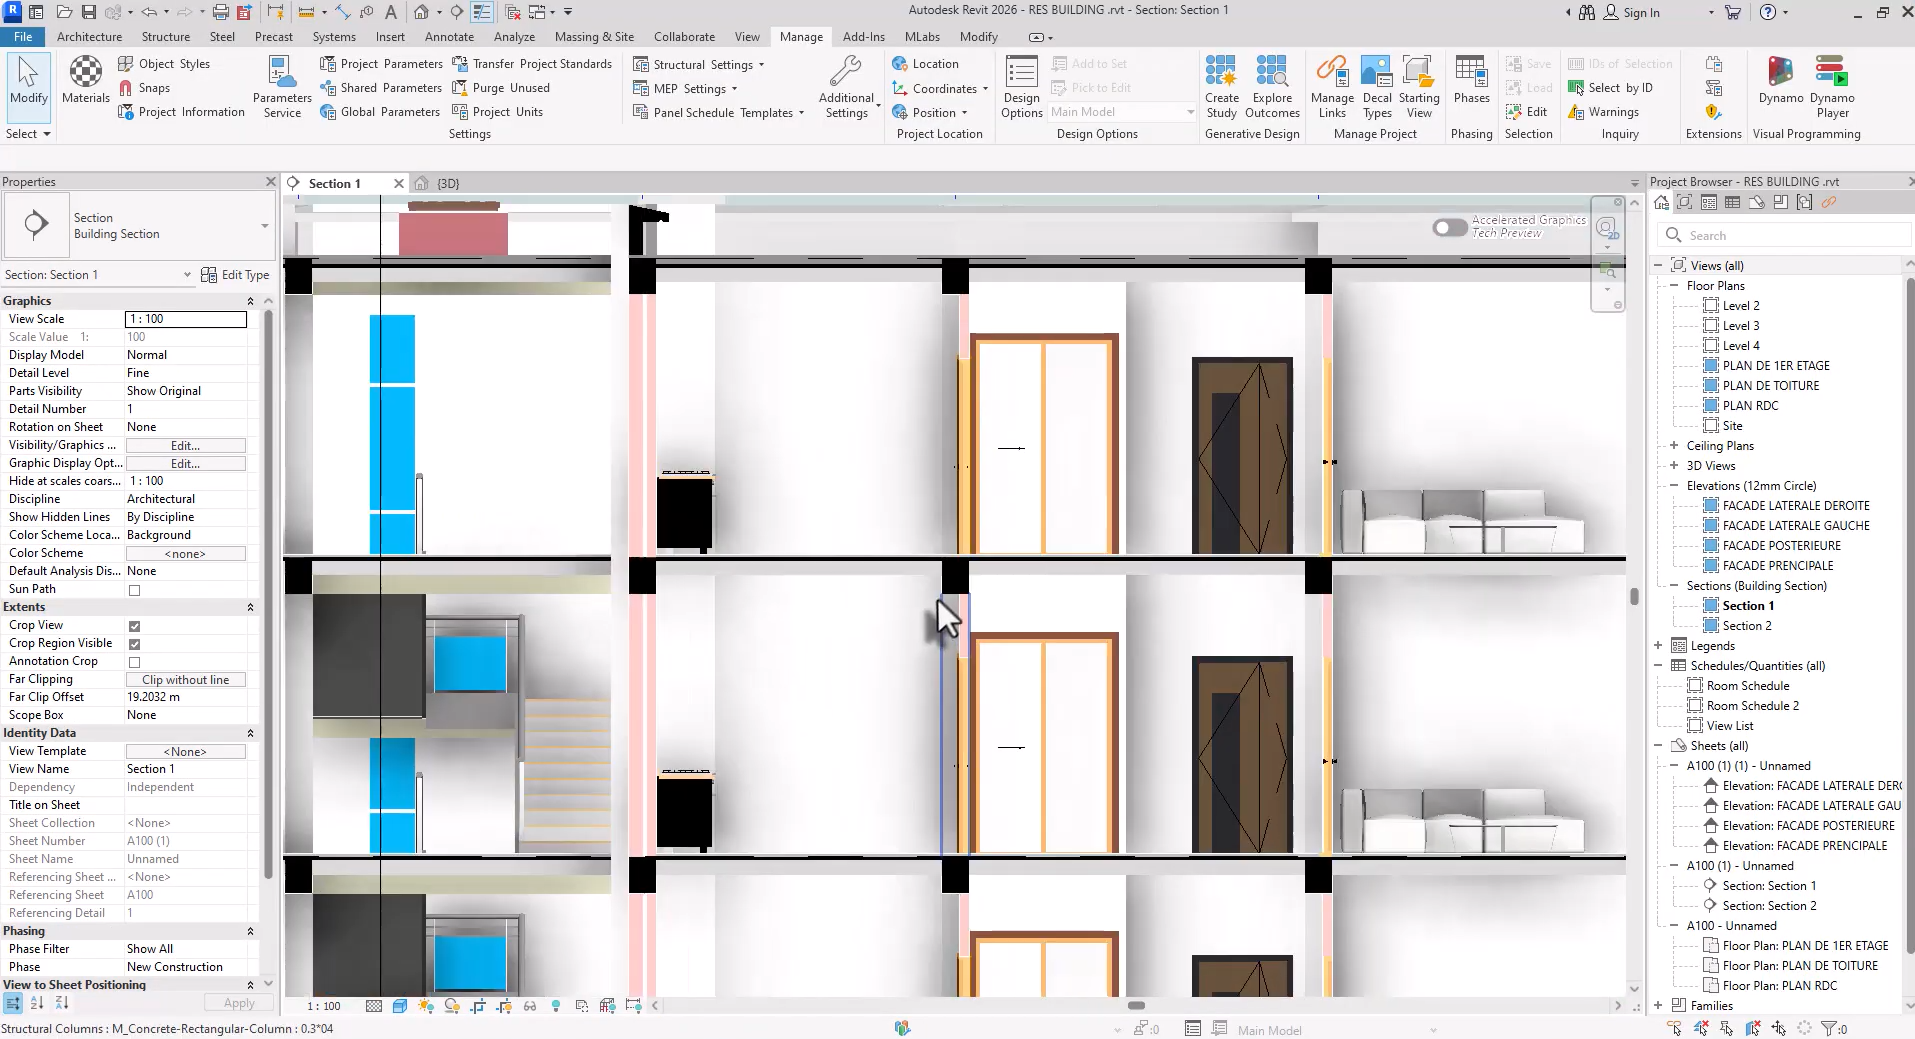Image resolution: width=1915 pixels, height=1039 pixels.
Task: Open Design Options
Action: pyautogui.click(x=1020, y=86)
